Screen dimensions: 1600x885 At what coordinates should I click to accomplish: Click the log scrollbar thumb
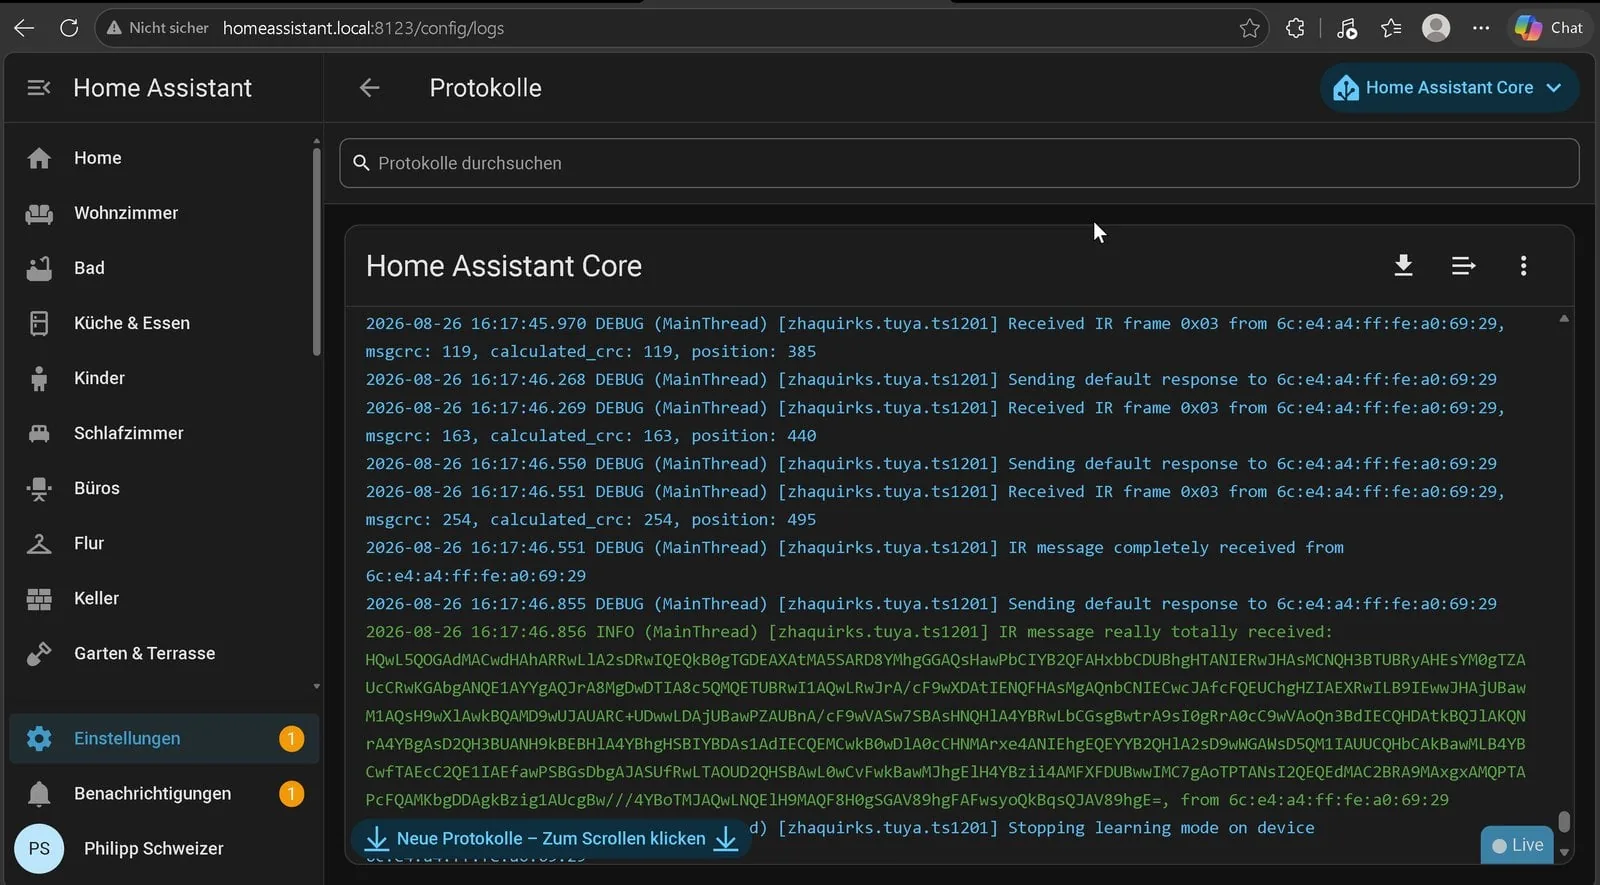1564,821
